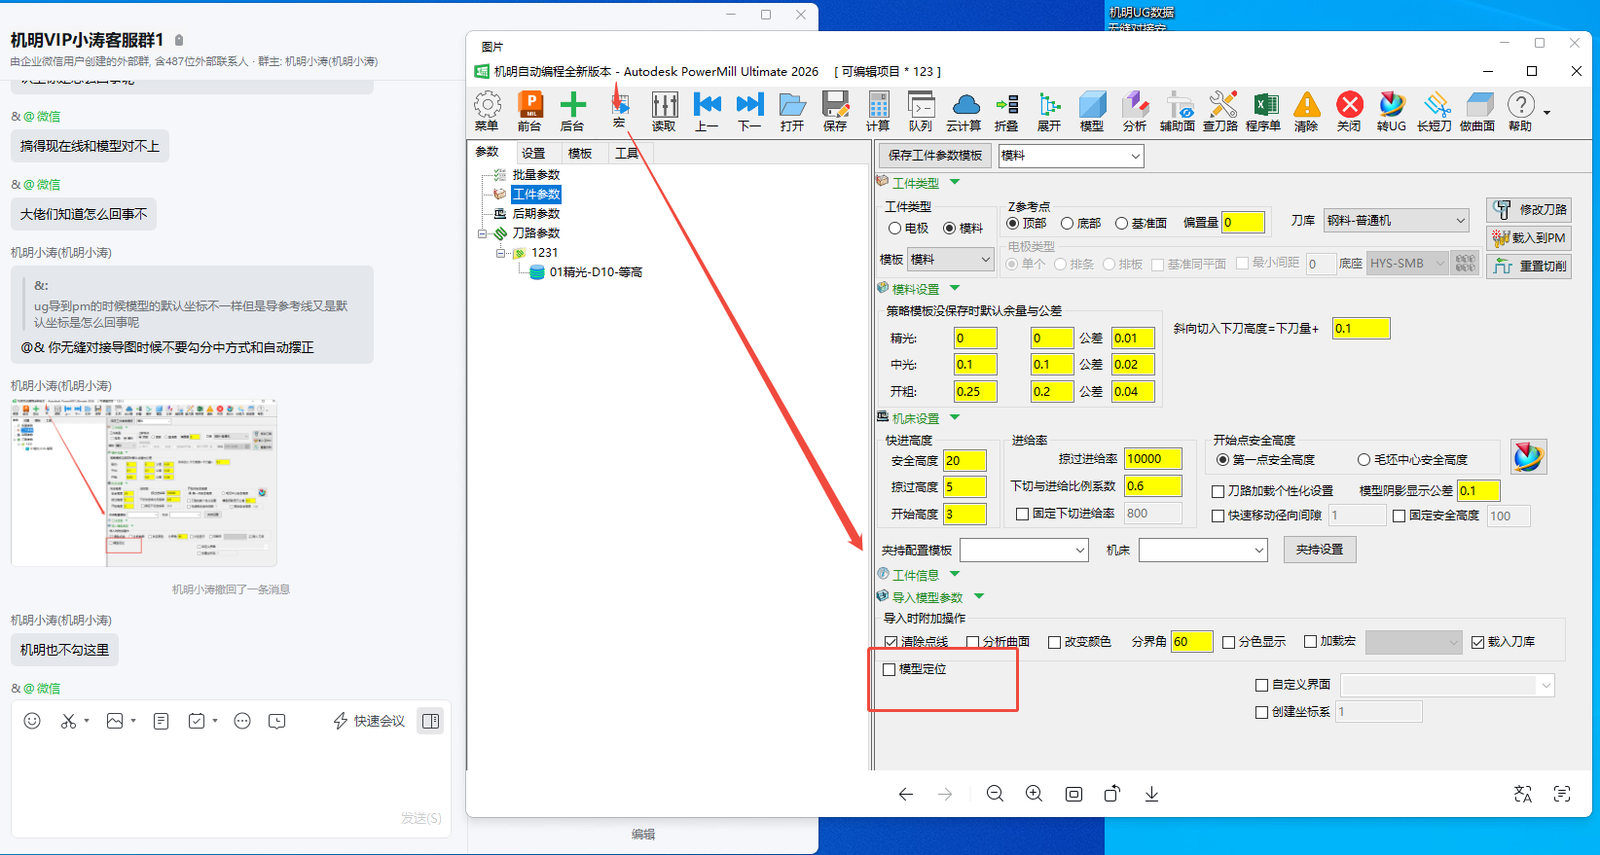Open the image button dropdown arrow in chat
Image resolution: width=1600 pixels, height=855 pixels.
point(133,721)
